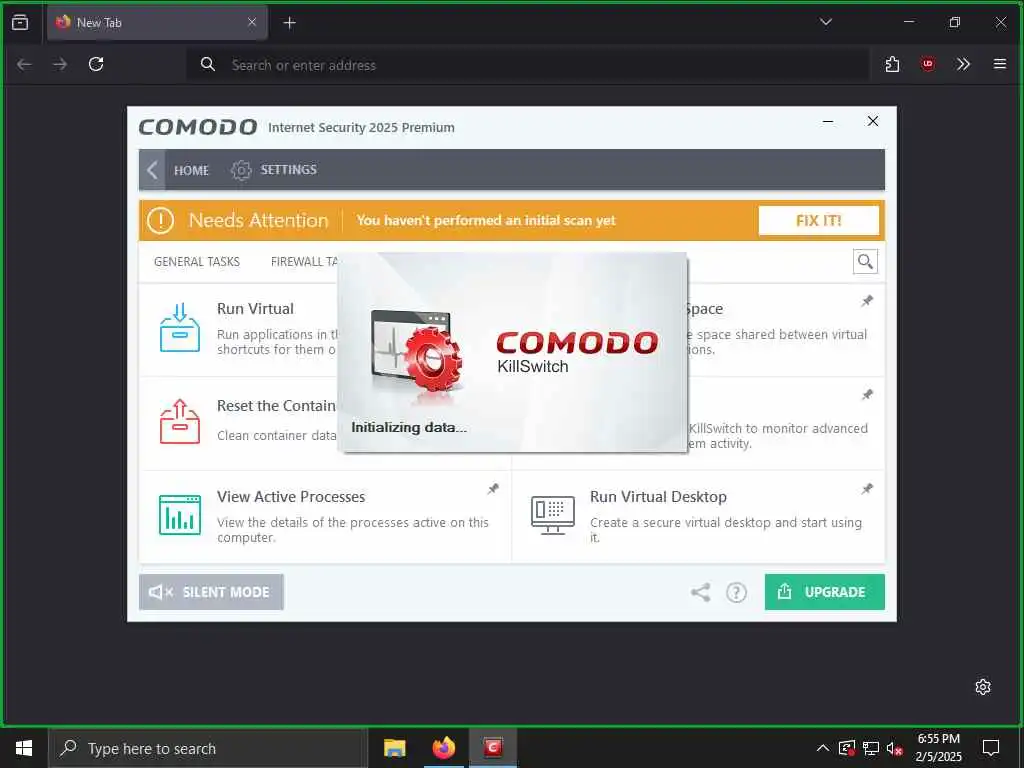Pin the View Active Processes task
This screenshot has width=1024, height=768.
coord(493,489)
